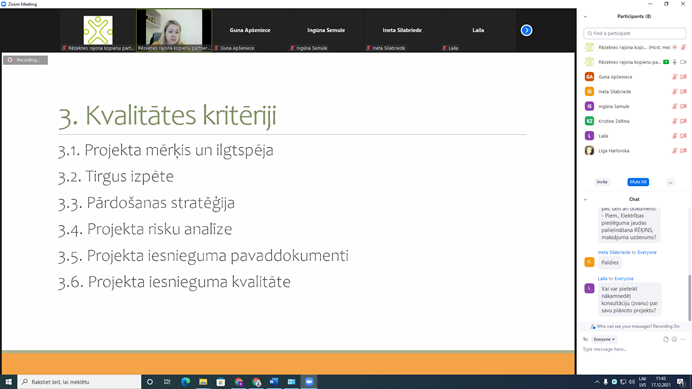Screen dimensions: 692x389
Task: Open Word from the taskbar
Action: 274,381
